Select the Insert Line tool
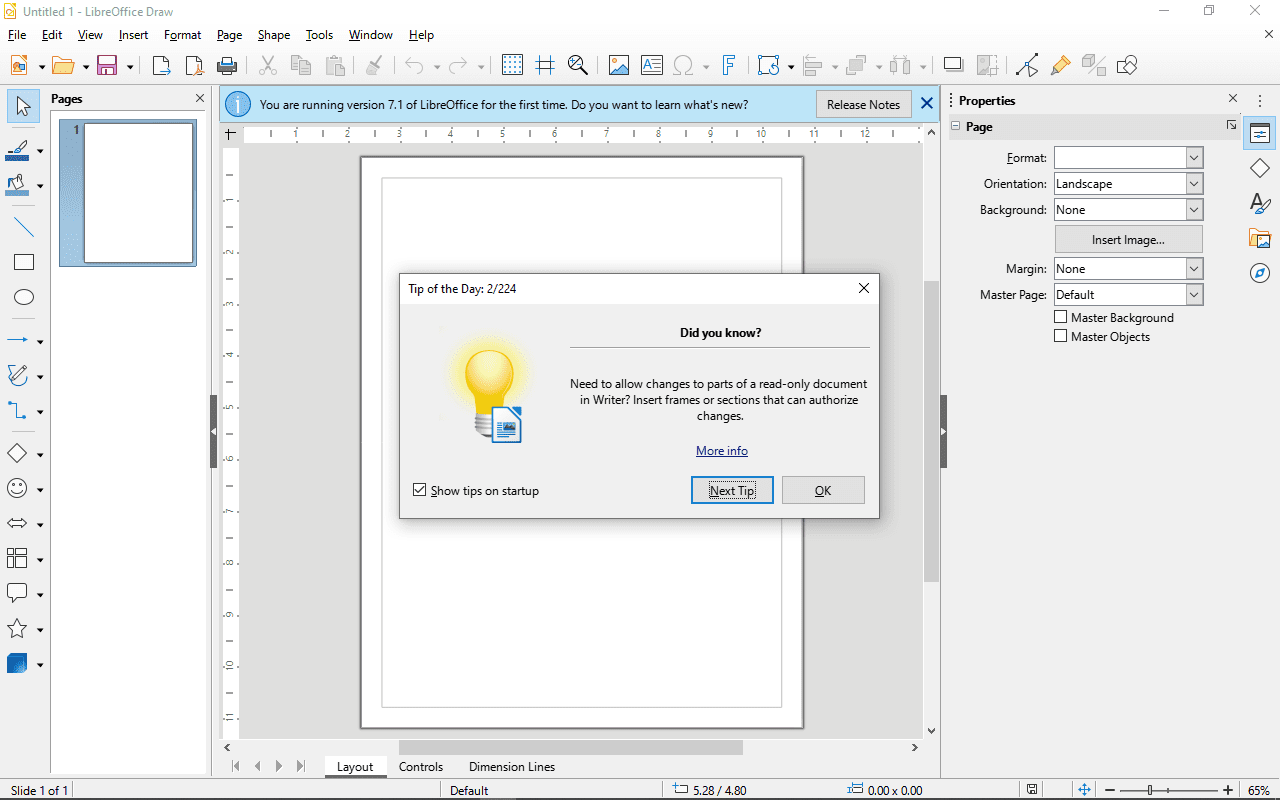The image size is (1280, 800). (x=24, y=227)
